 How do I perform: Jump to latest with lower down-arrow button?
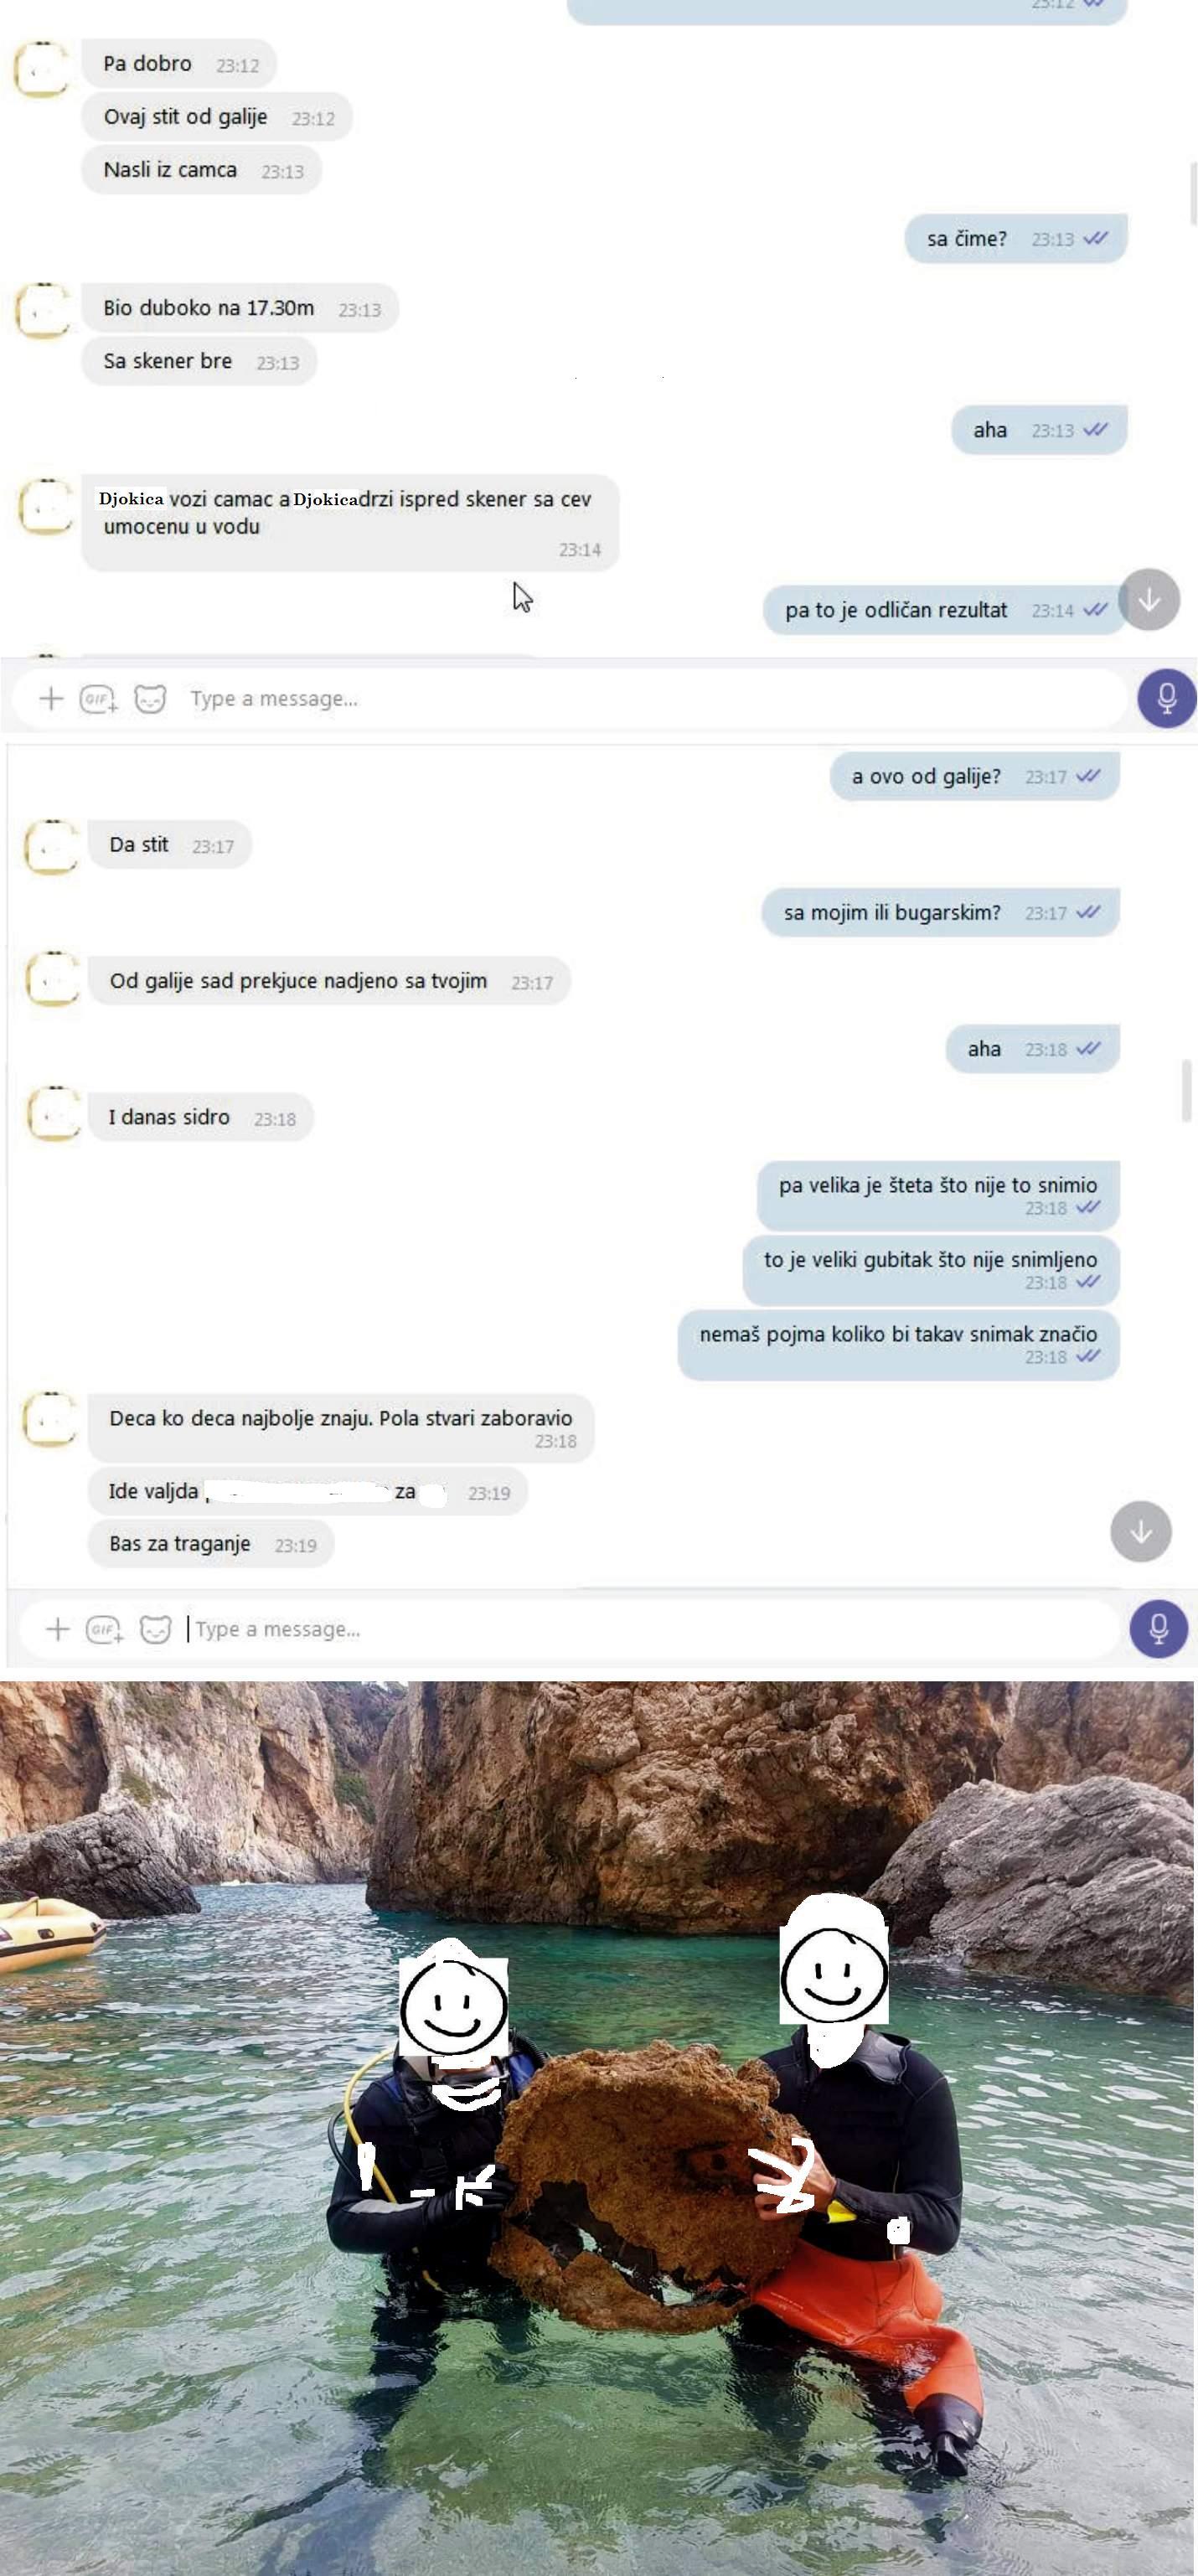(x=1141, y=1531)
